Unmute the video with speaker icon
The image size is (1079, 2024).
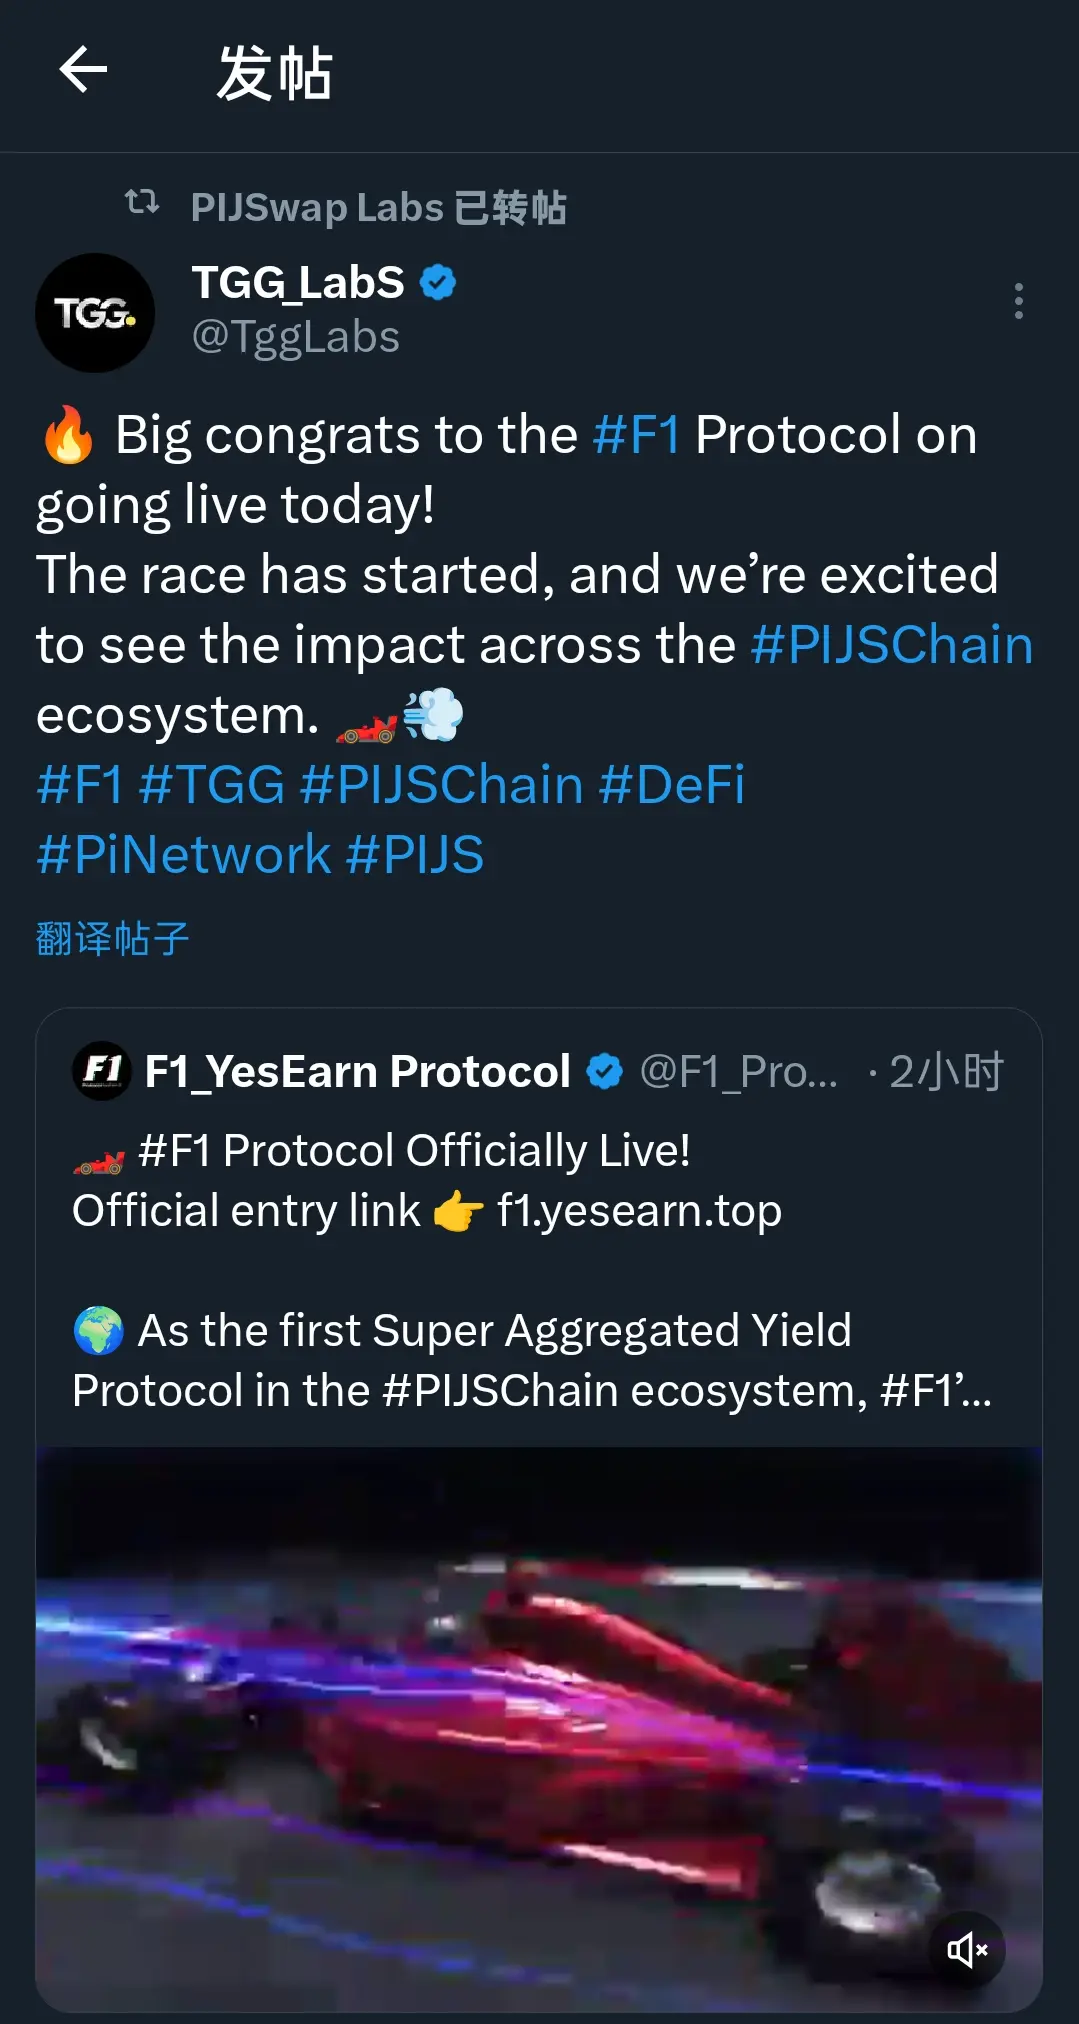point(967,1949)
